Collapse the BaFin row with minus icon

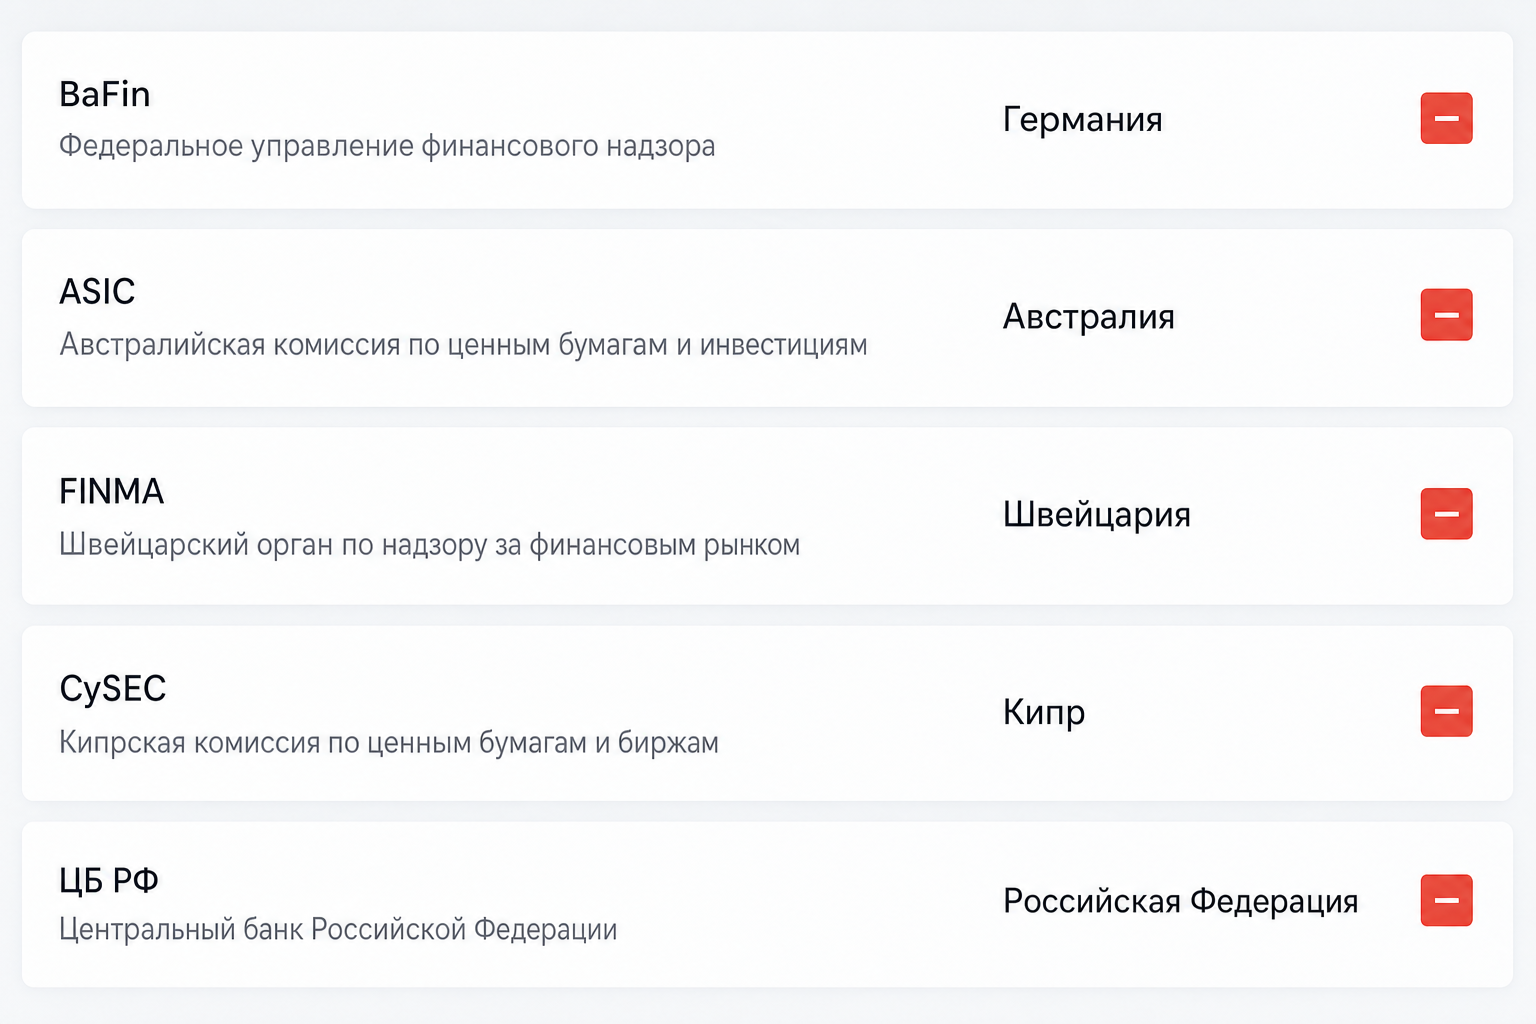pos(1446,118)
